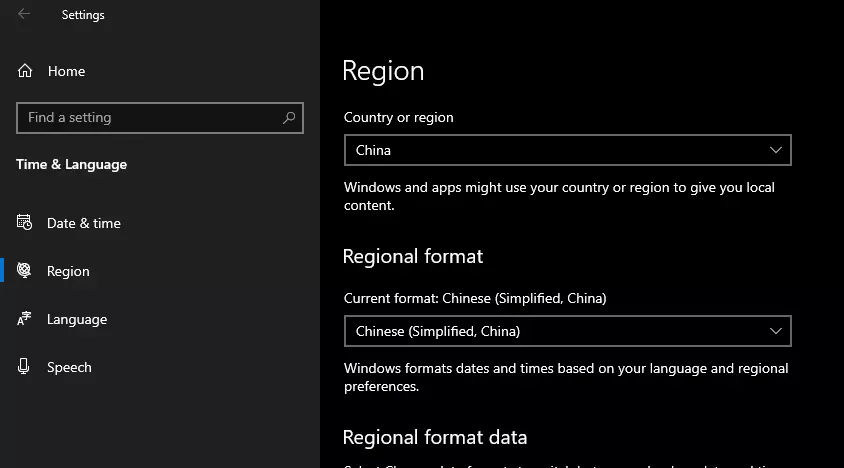Click the Home house icon

[25, 71]
